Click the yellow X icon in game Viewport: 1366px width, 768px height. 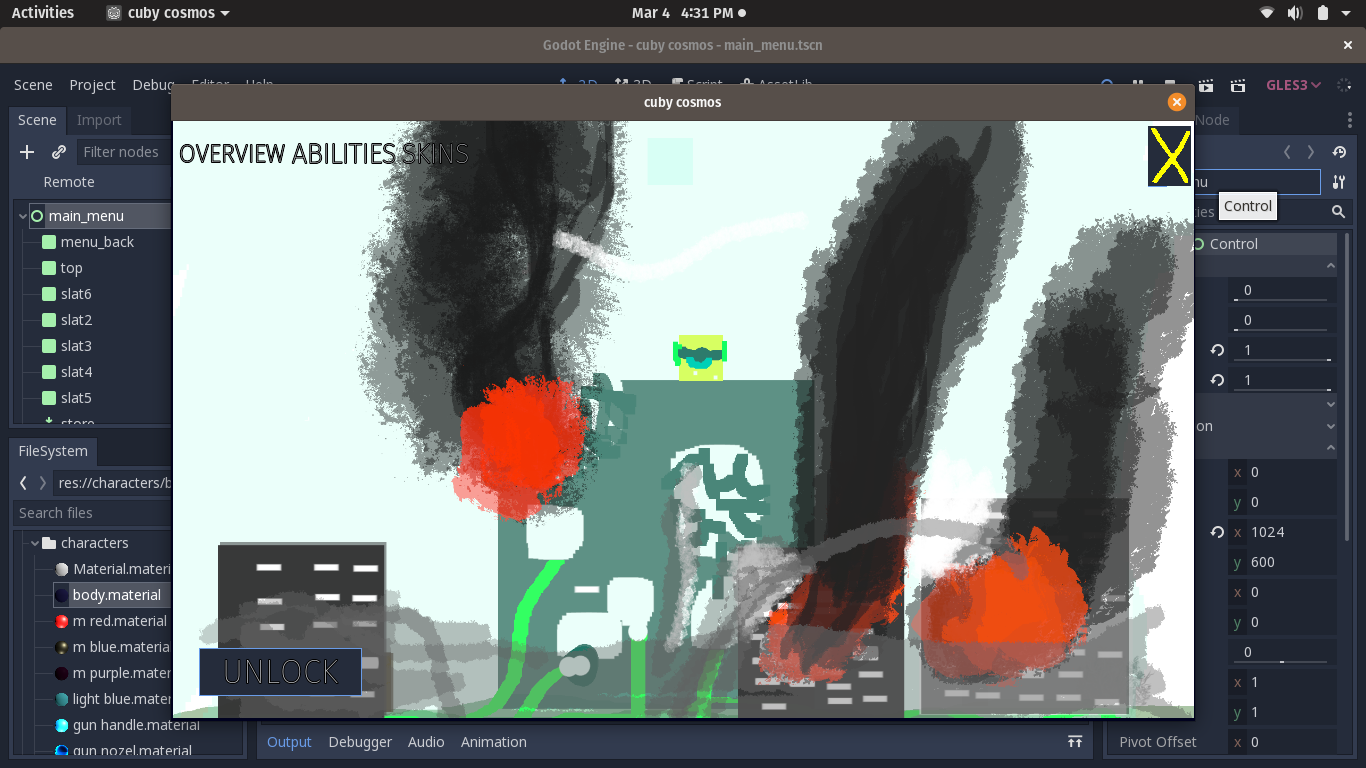(x=1169, y=156)
